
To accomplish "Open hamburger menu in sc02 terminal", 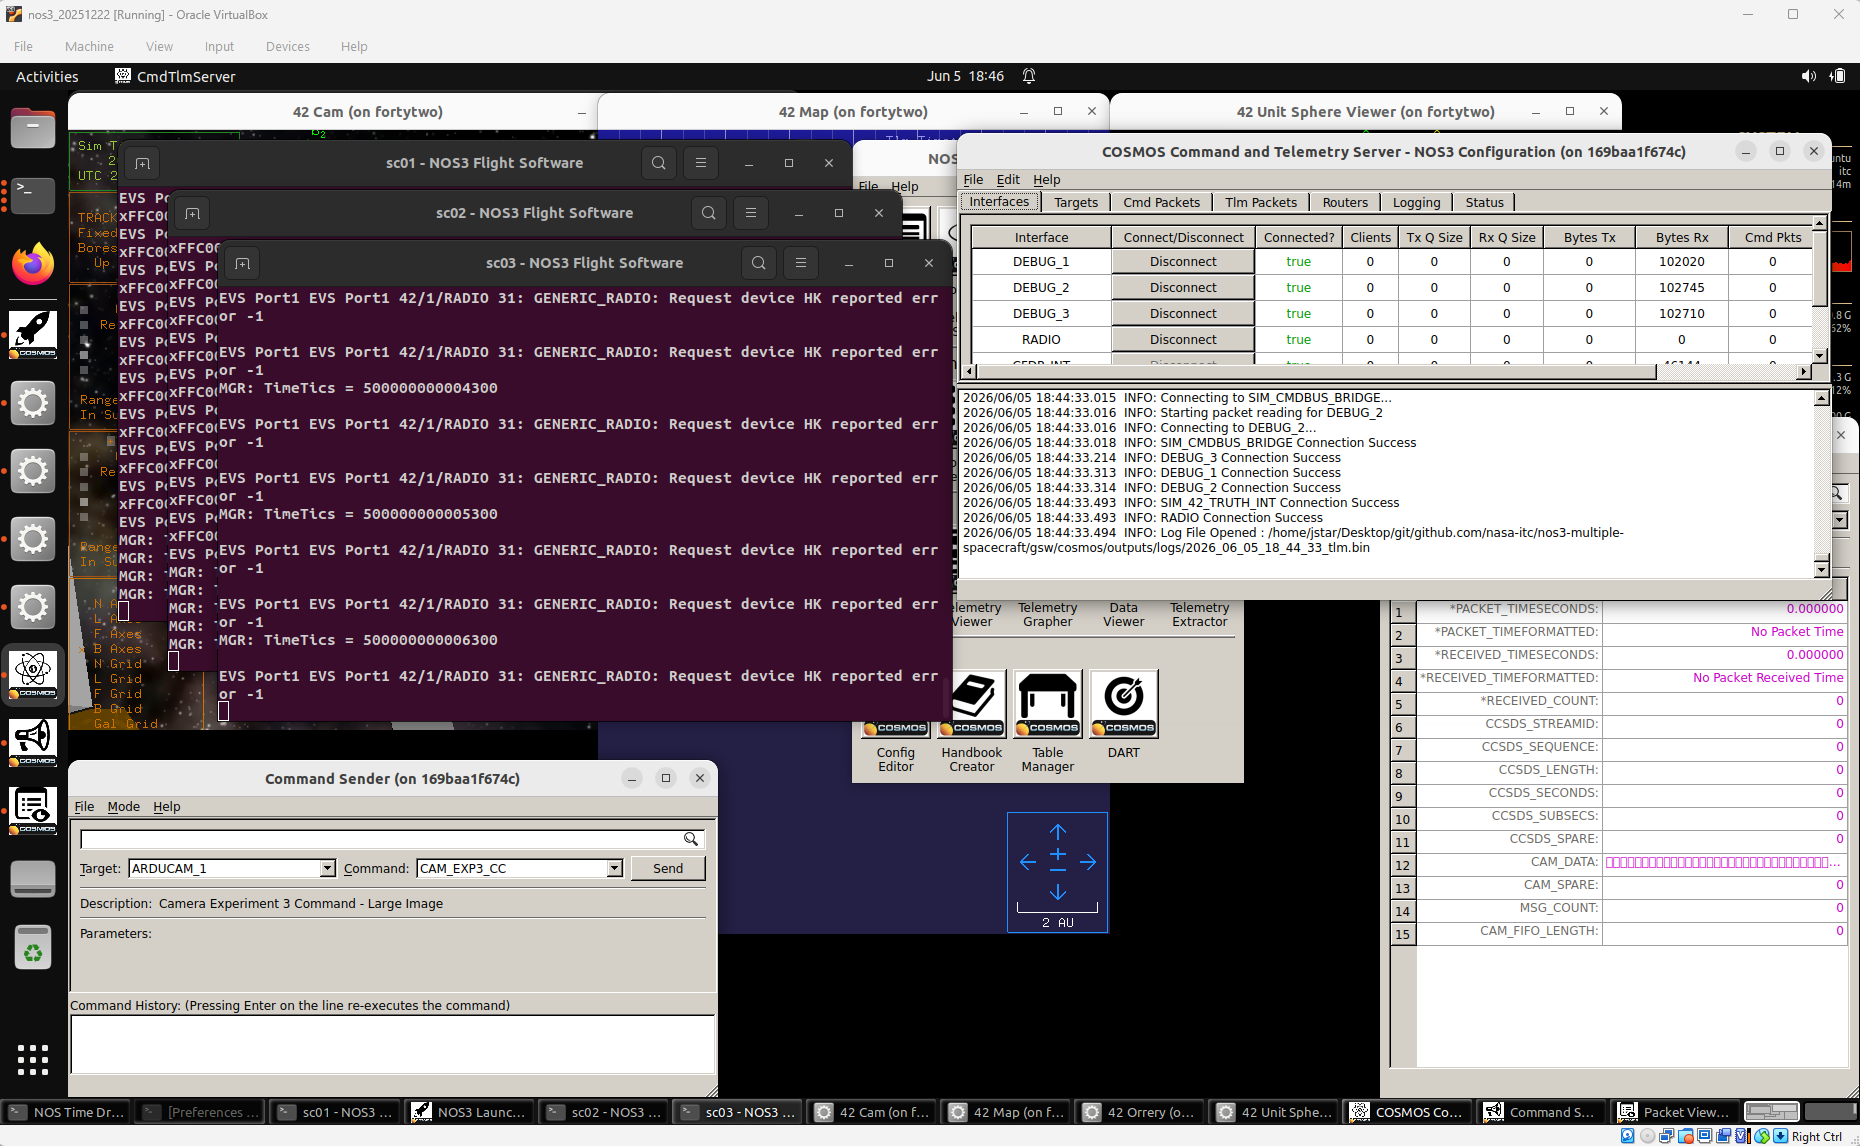I will 751,213.
